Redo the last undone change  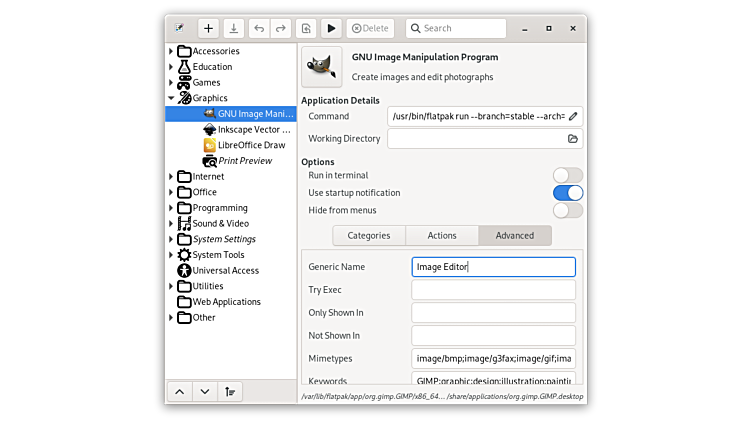coord(281,29)
